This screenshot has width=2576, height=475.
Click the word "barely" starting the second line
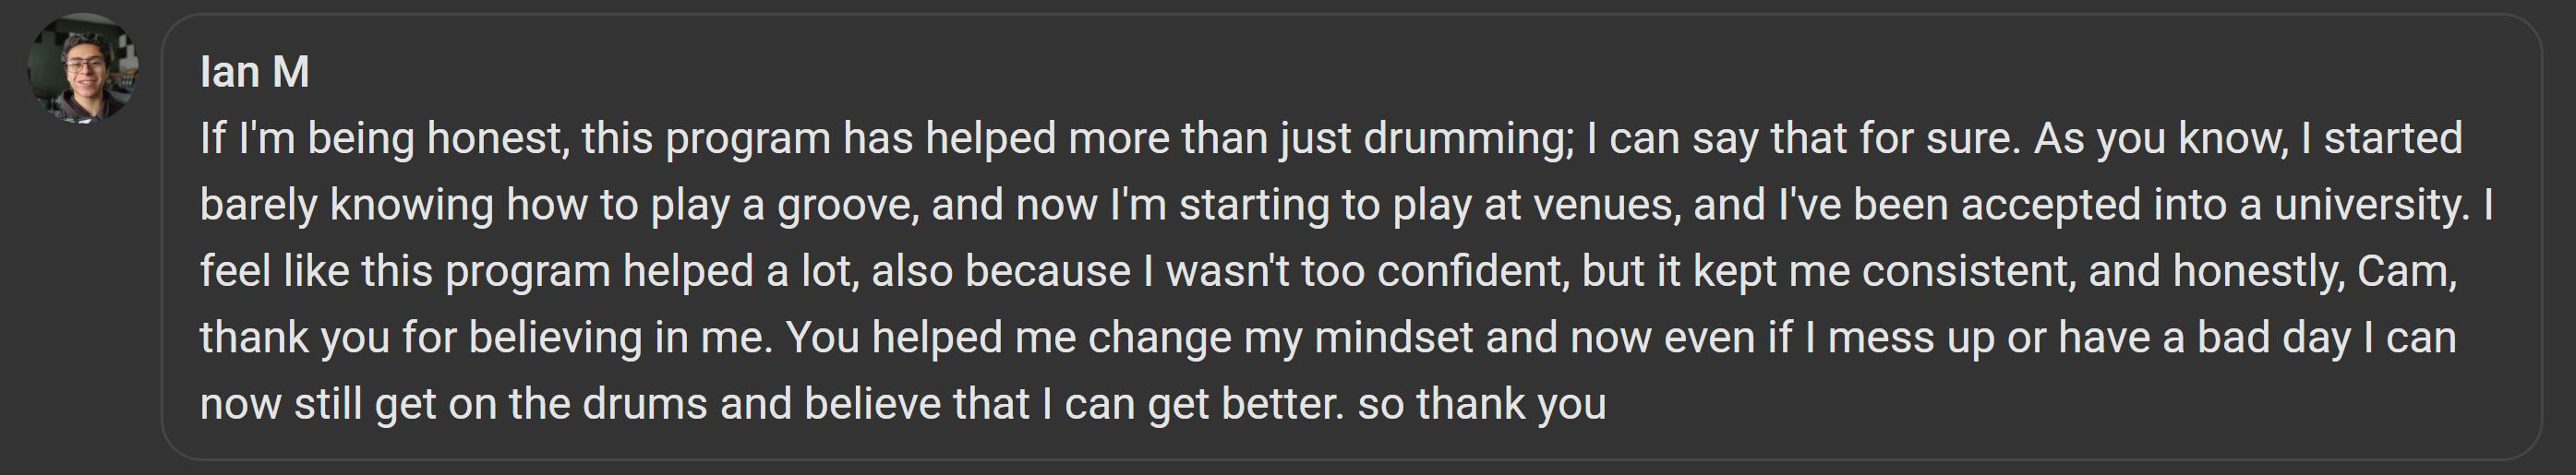pos(258,205)
